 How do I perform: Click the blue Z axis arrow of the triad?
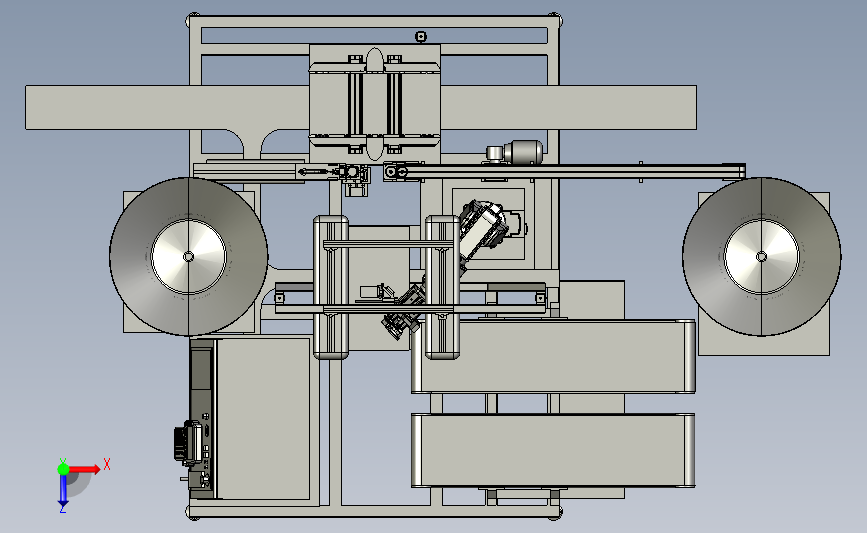pyautogui.click(x=63, y=491)
